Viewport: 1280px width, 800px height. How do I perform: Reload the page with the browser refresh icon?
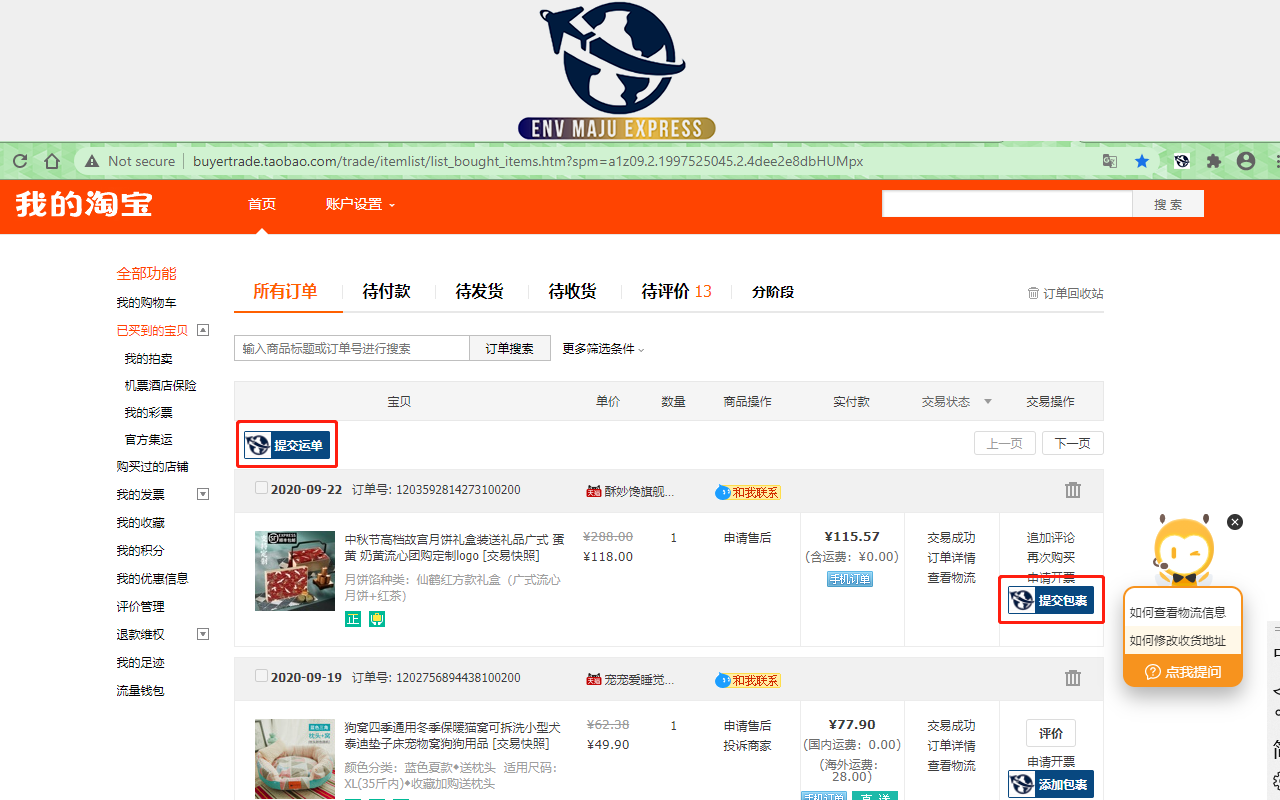18,161
